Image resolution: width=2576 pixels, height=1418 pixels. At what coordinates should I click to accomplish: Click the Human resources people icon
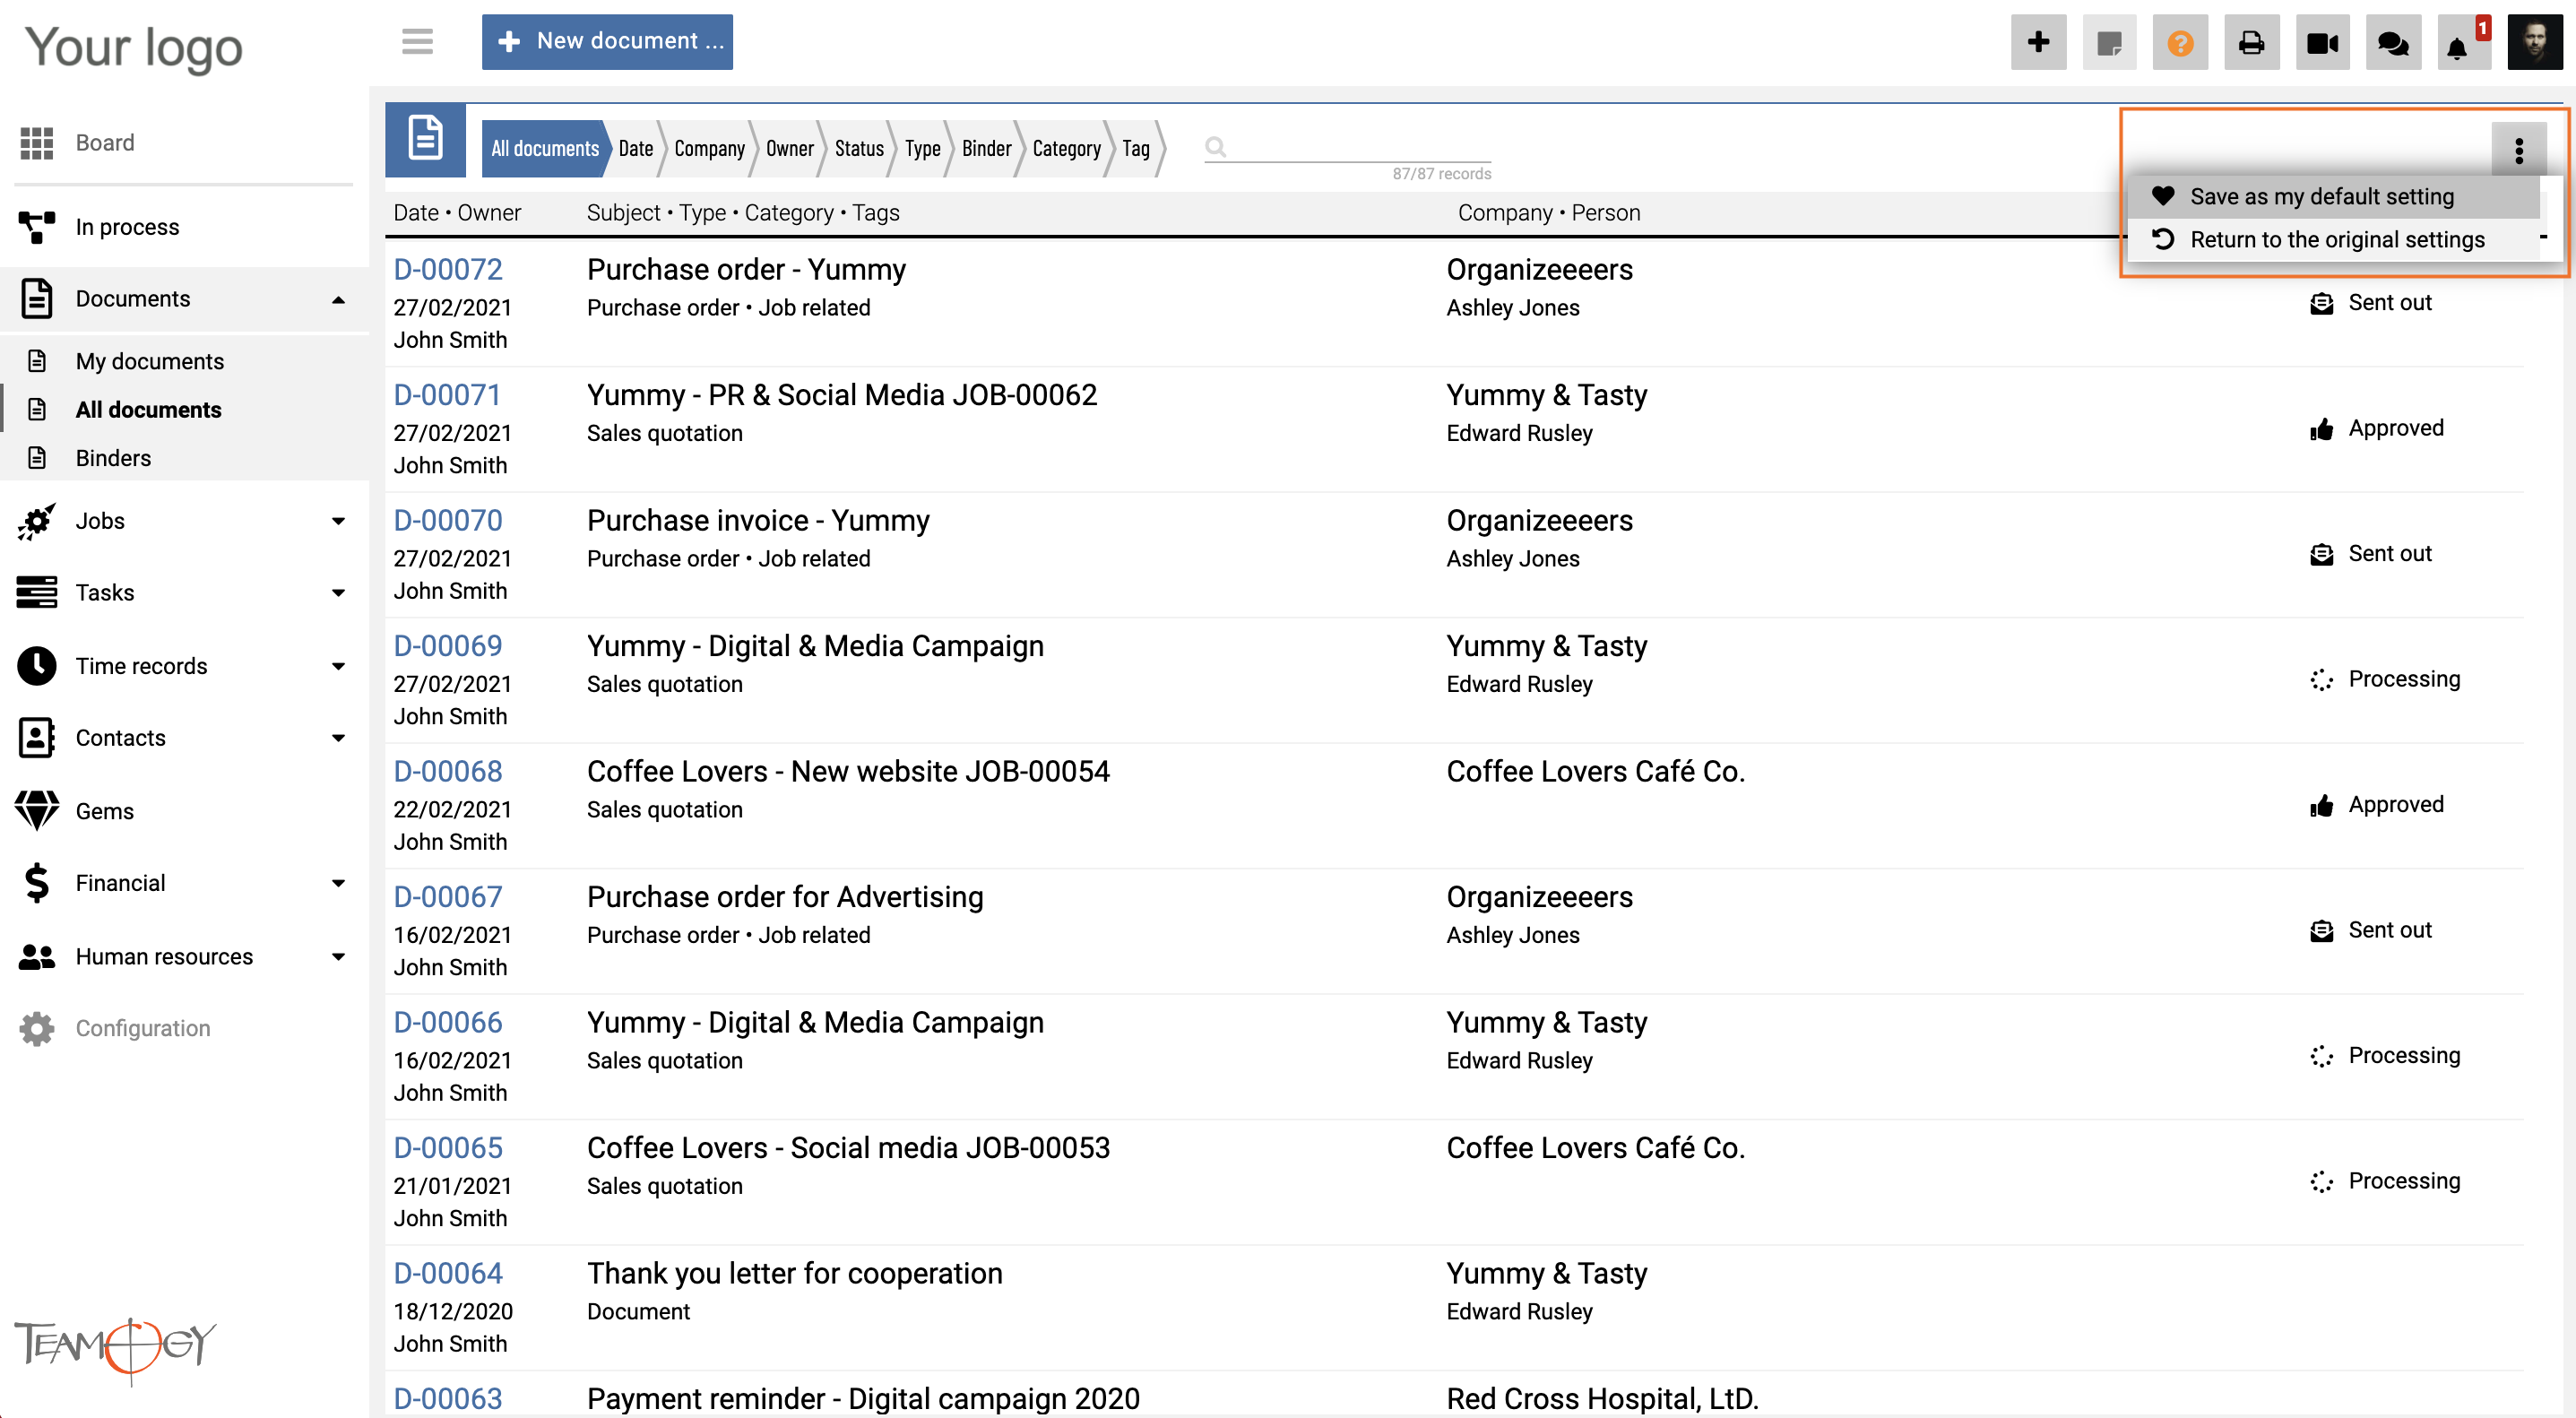pyautogui.click(x=37, y=957)
